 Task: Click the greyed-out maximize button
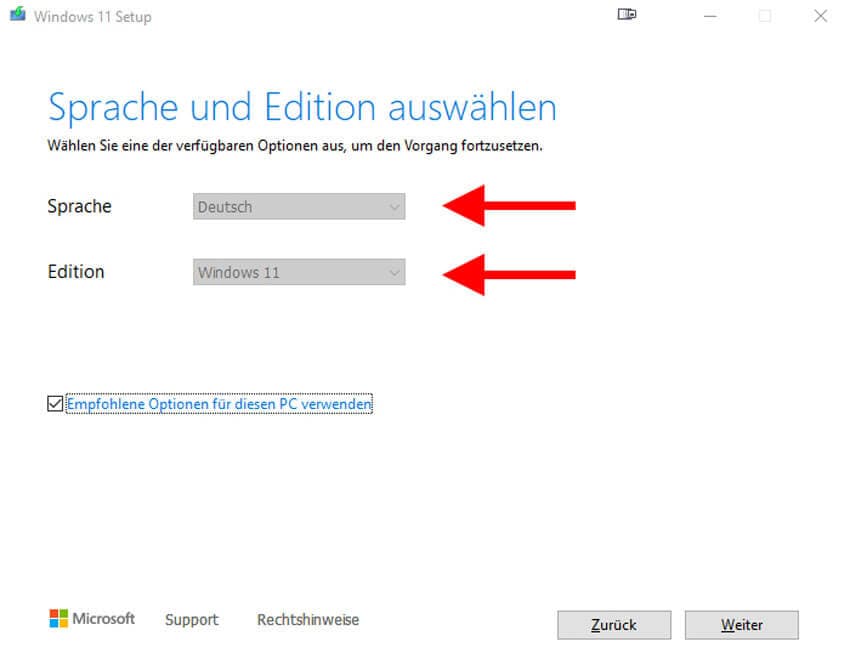(765, 16)
